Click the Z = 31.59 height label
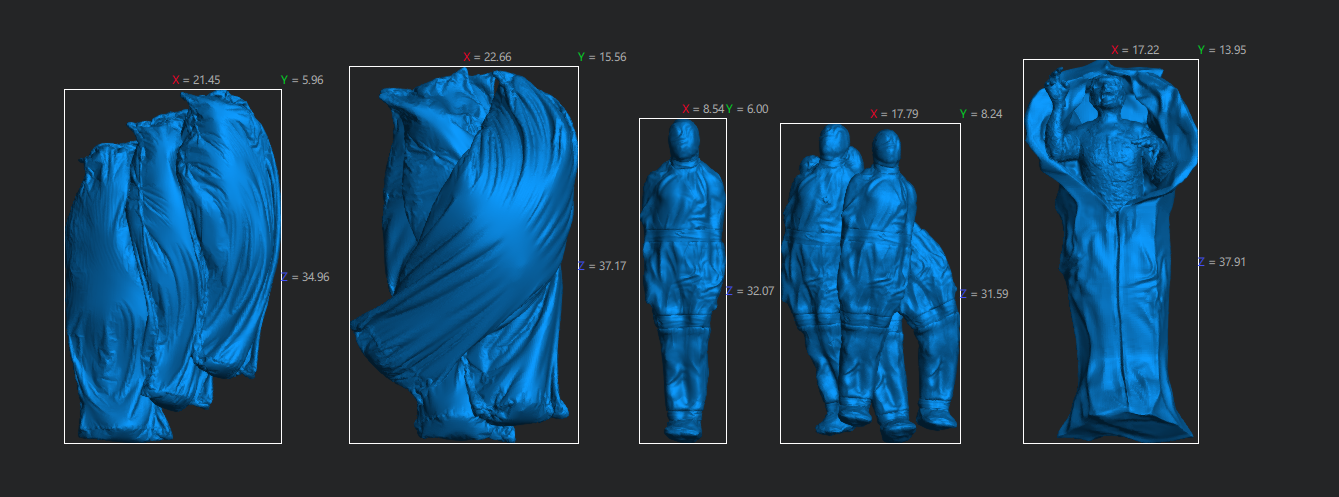The height and width of the screenshot is (497, 1339). coord(983,294)
